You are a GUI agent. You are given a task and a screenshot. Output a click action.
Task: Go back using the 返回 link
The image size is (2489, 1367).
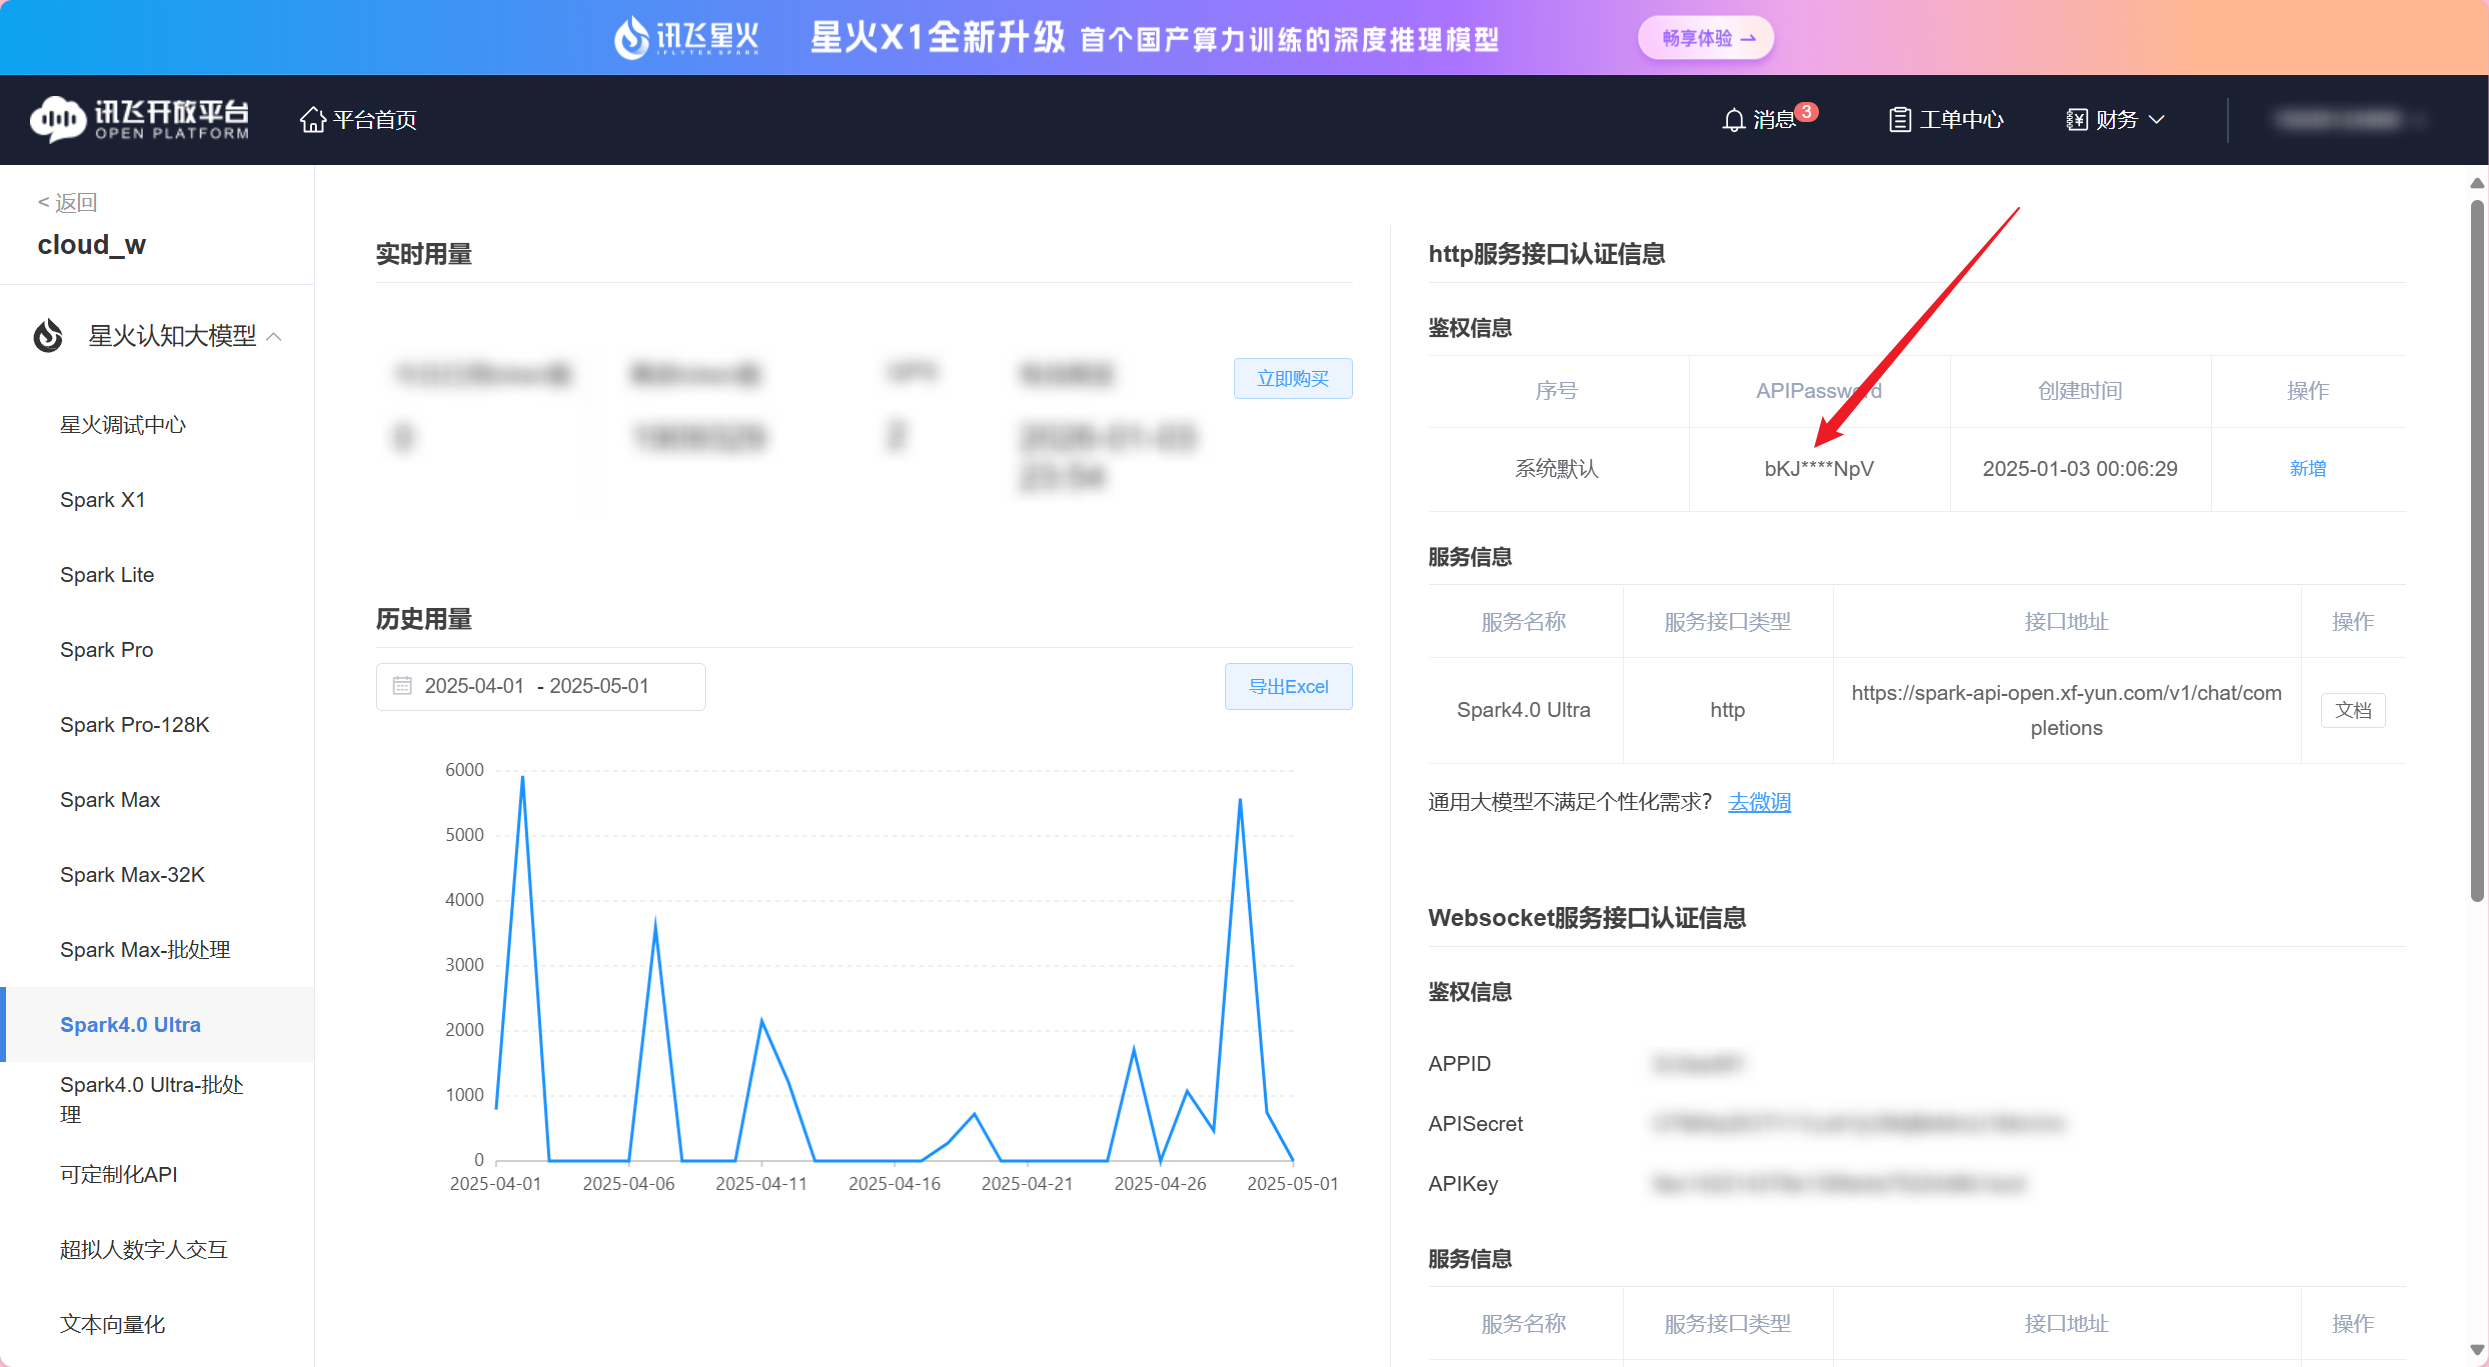(x=67, y=202)
